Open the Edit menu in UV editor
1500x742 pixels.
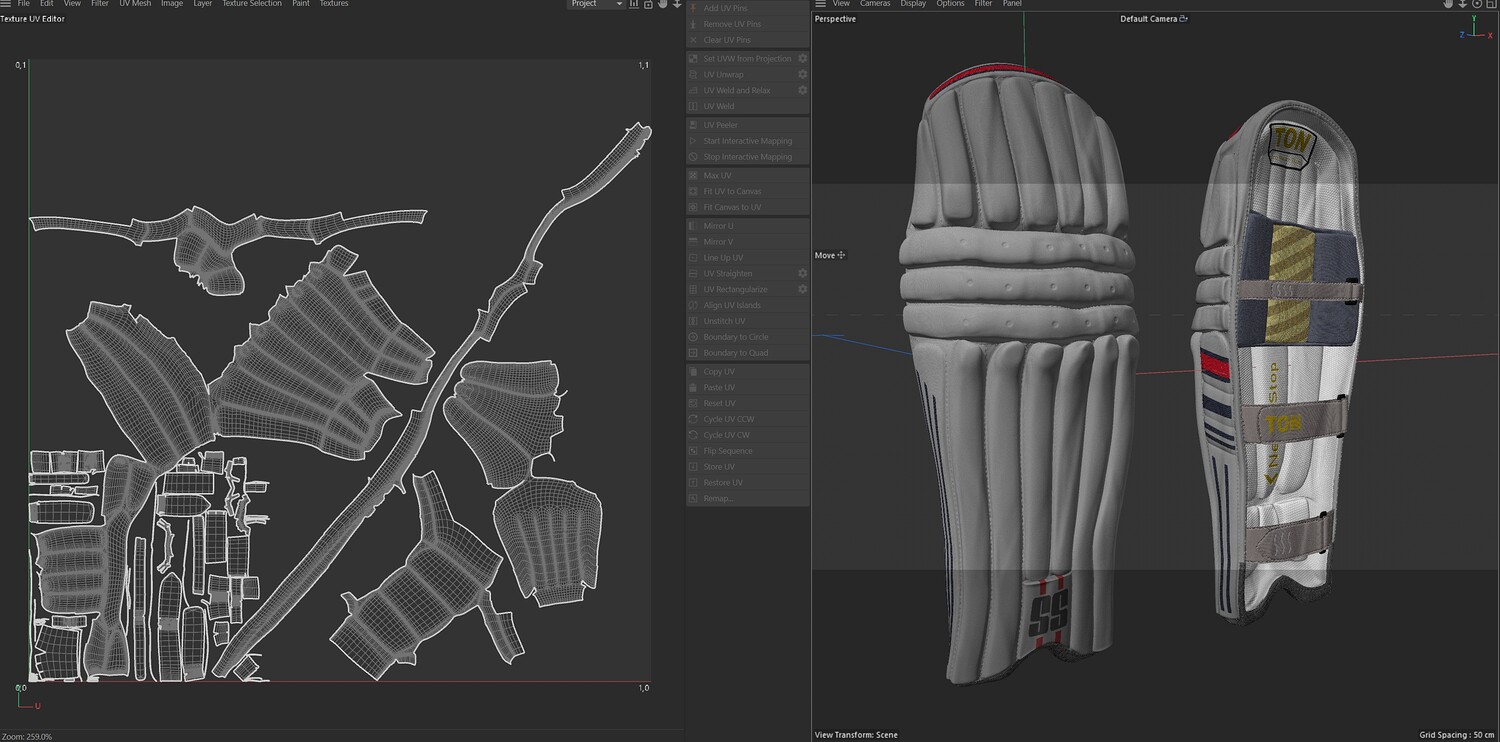(x=47, y=4)
